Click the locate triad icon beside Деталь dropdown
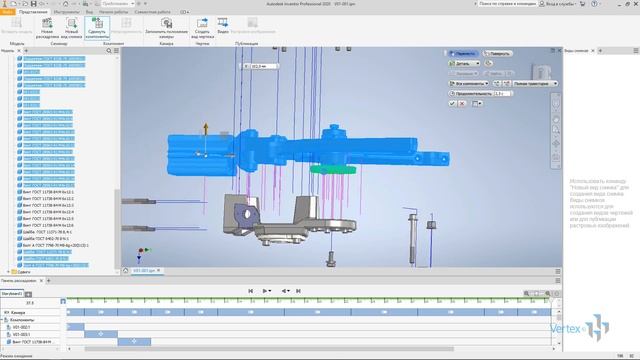Image resolution: width=640 pixels, height=360 pixels. [x=489, y=63]
